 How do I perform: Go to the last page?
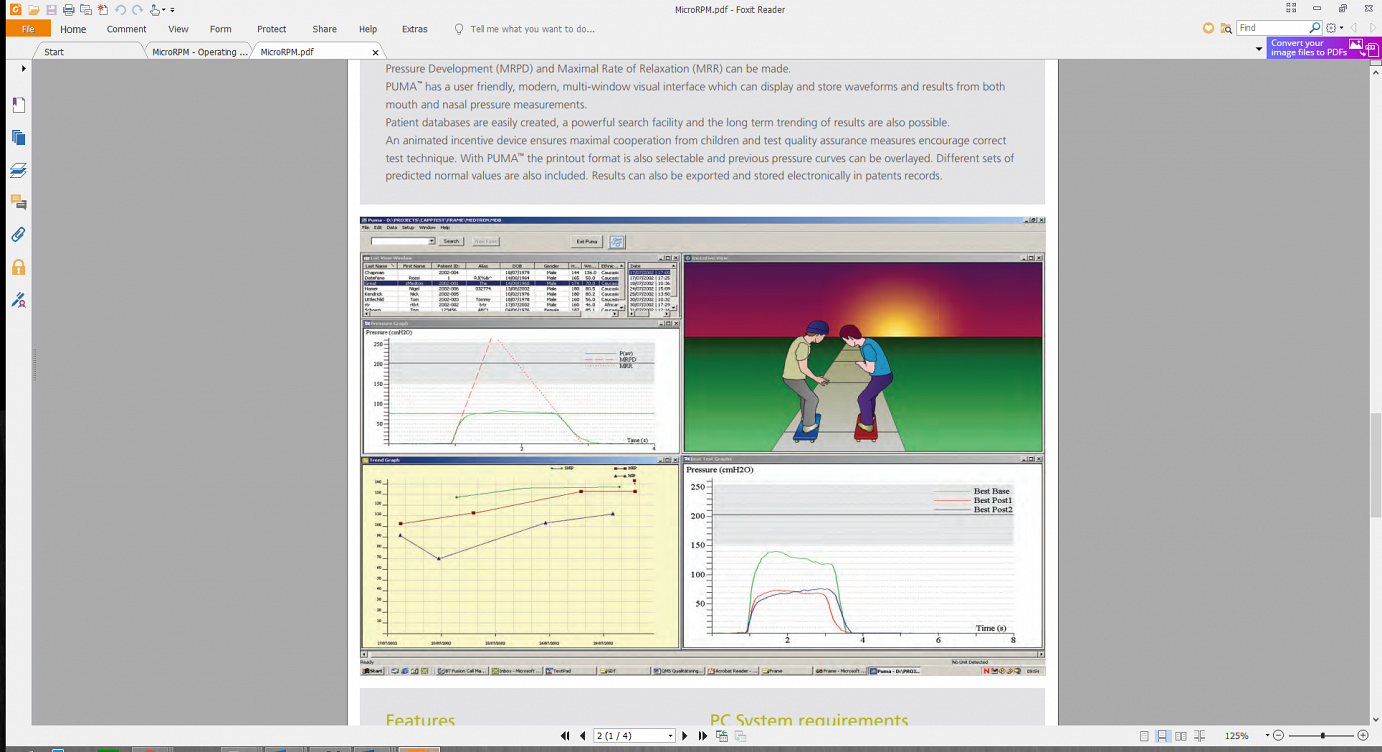(x=703, y=736)
